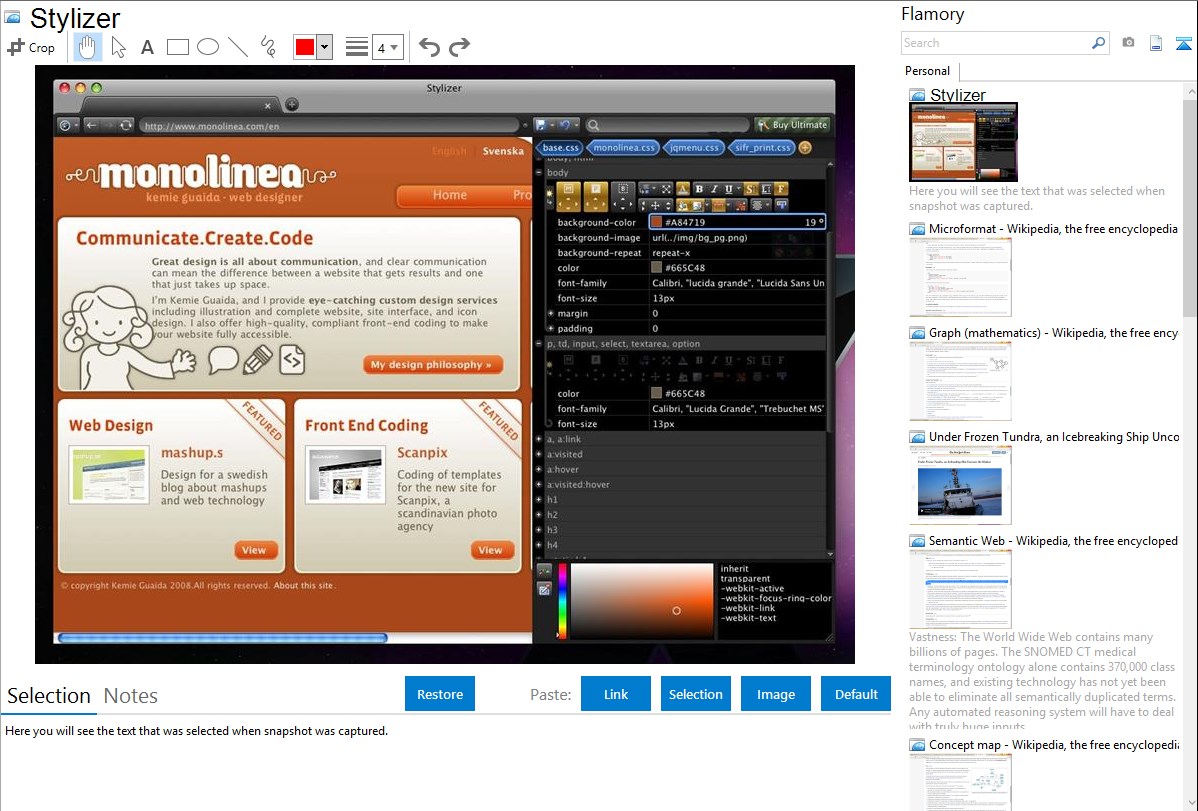This screenshot has width=1198, height=811.
Task: Redo the last annotation
Action: [459, 47]
